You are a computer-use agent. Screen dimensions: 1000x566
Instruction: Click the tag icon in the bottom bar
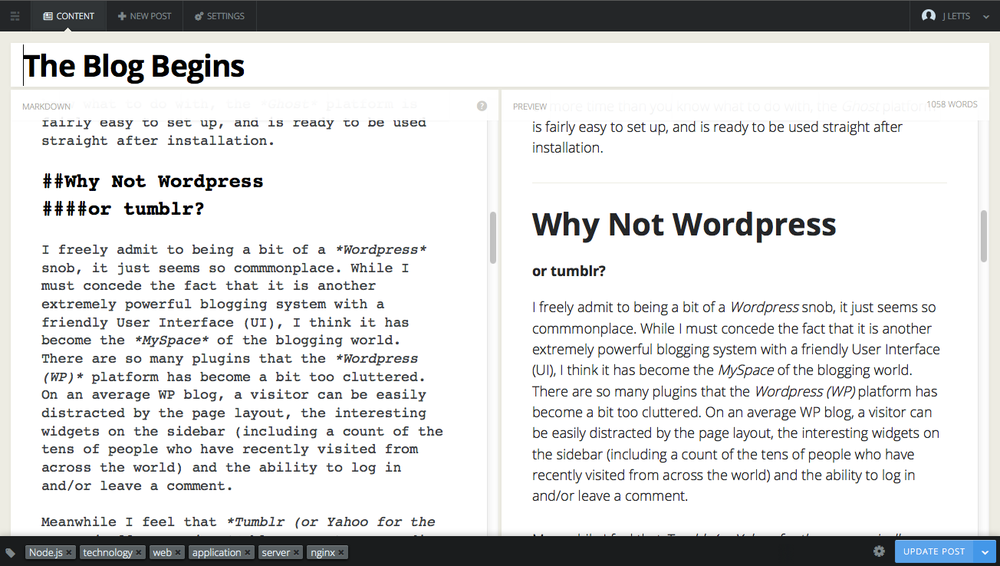(10, 553)
